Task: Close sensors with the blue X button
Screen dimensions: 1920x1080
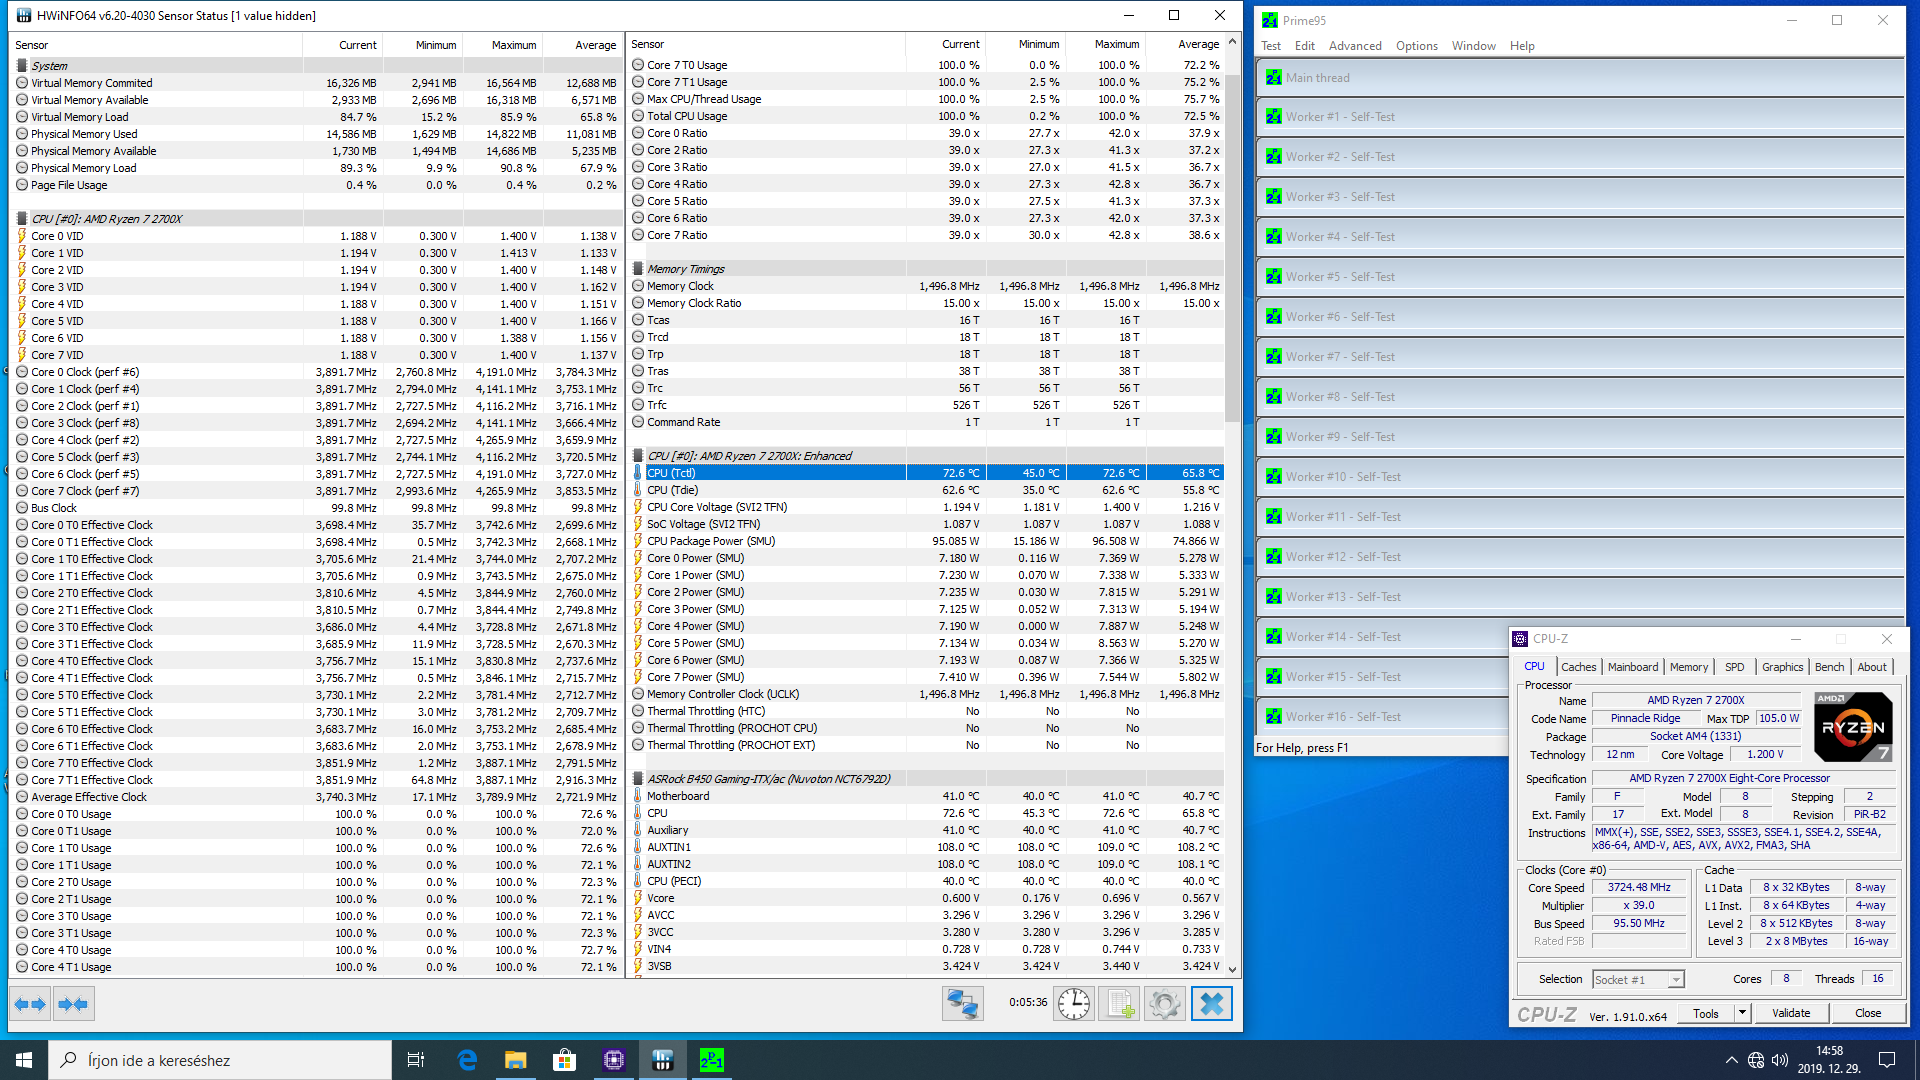Action: point(1211,1004)
